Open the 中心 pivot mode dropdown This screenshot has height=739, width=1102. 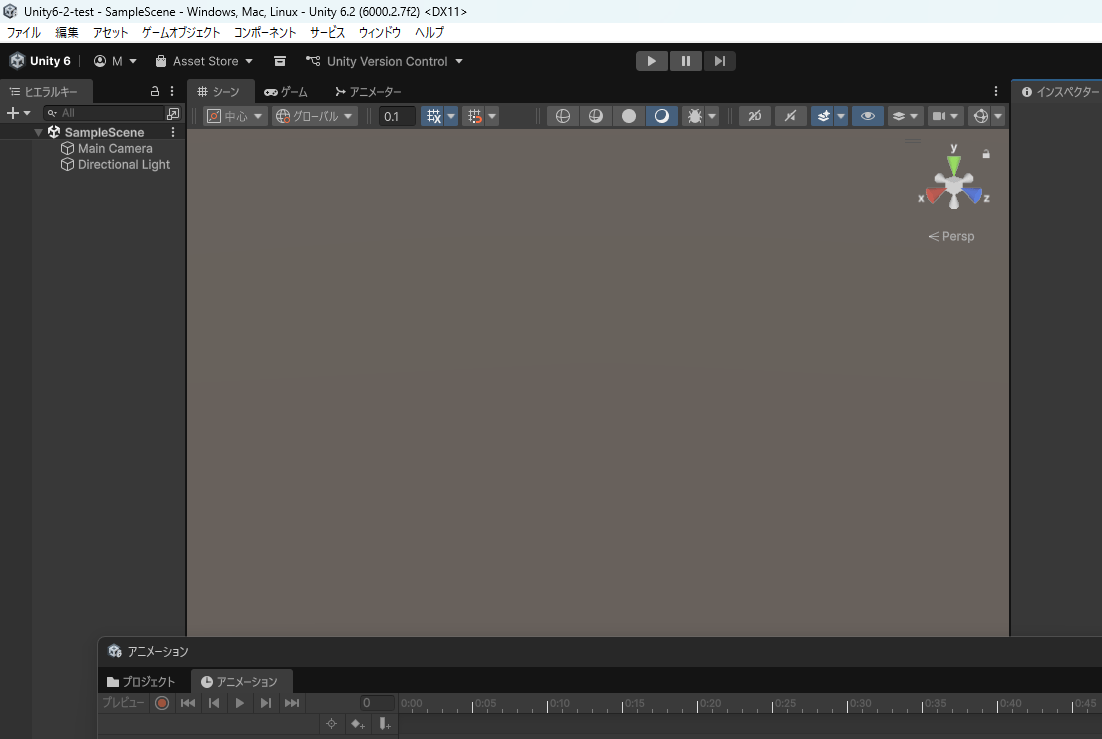(x=236, y=116)
